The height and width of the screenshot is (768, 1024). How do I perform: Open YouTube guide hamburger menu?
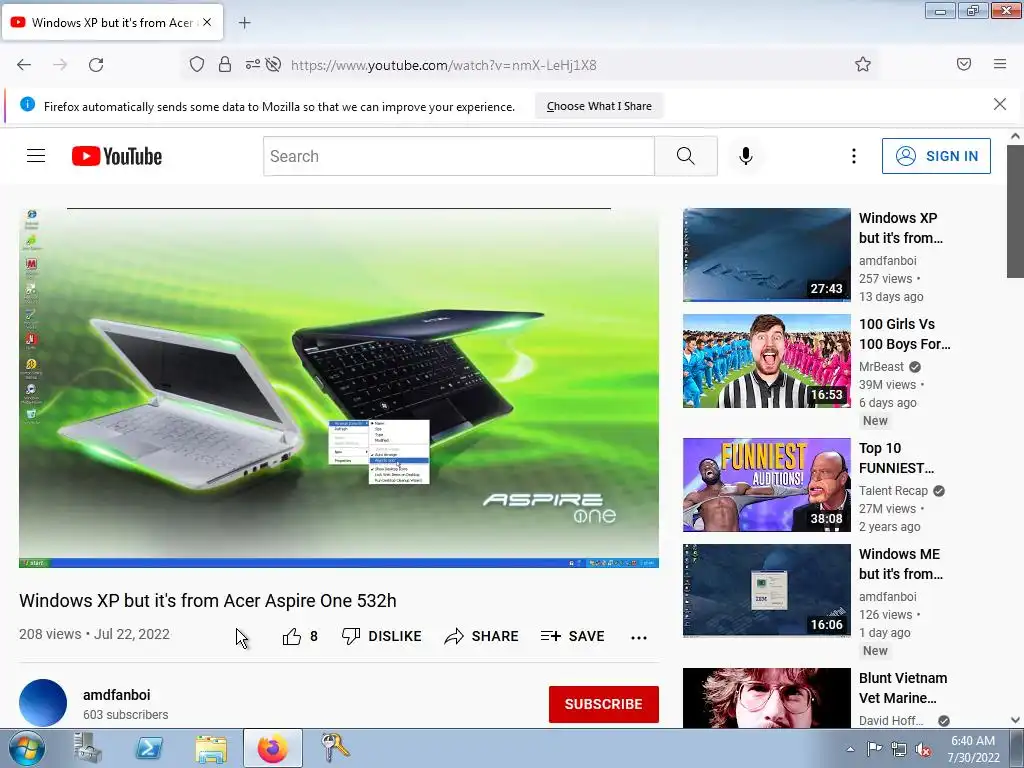pyautogui.click(x=36, y=156)
